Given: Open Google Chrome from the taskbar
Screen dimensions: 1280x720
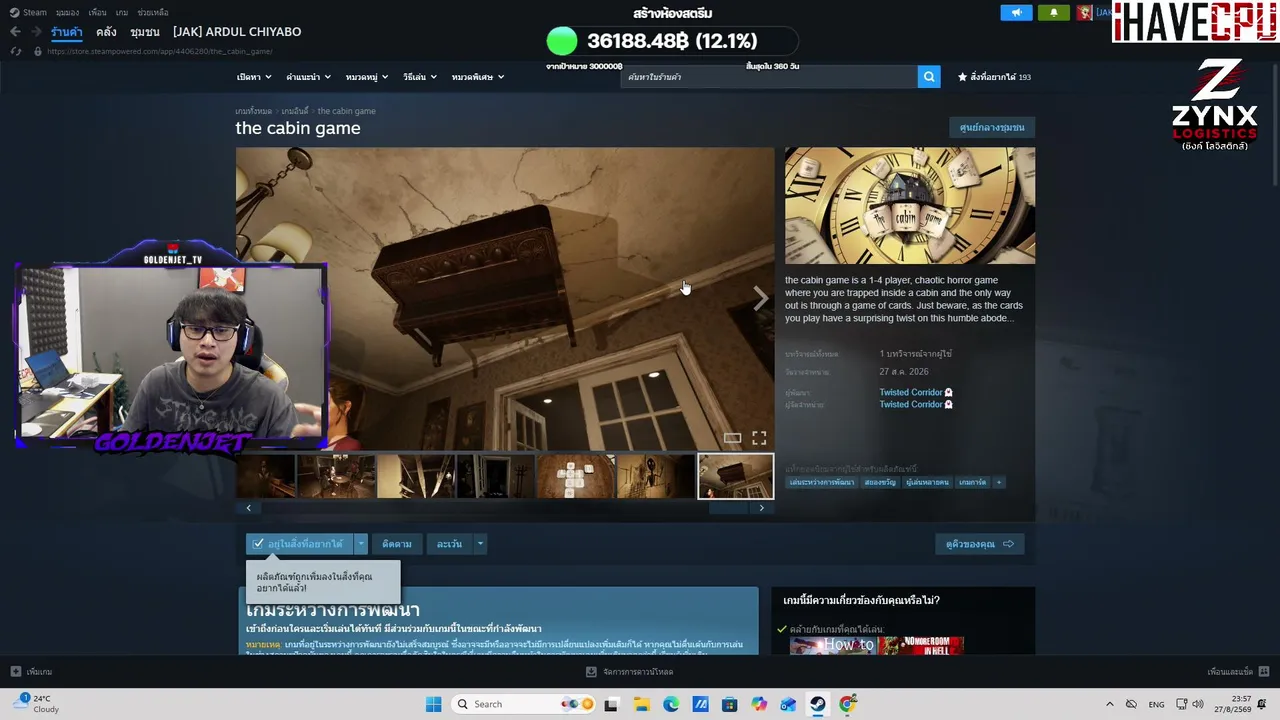Looking at the screenshot, I should pyautogui.click(x=847, y=704).
